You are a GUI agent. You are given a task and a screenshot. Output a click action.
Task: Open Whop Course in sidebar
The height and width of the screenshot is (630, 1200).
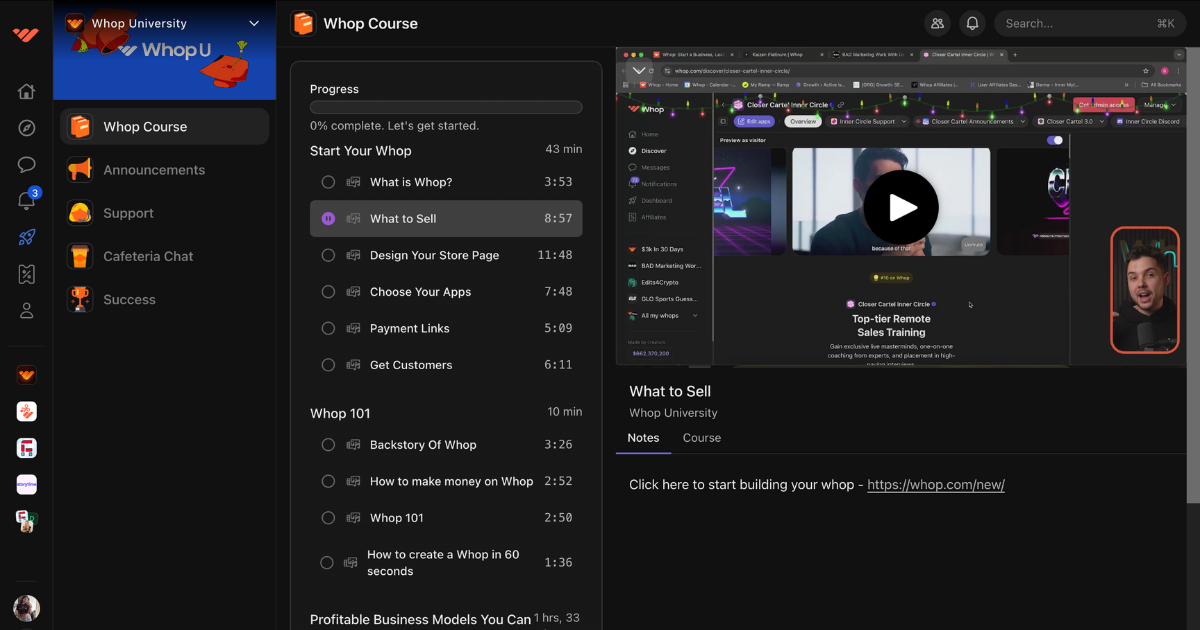(165, 127)
